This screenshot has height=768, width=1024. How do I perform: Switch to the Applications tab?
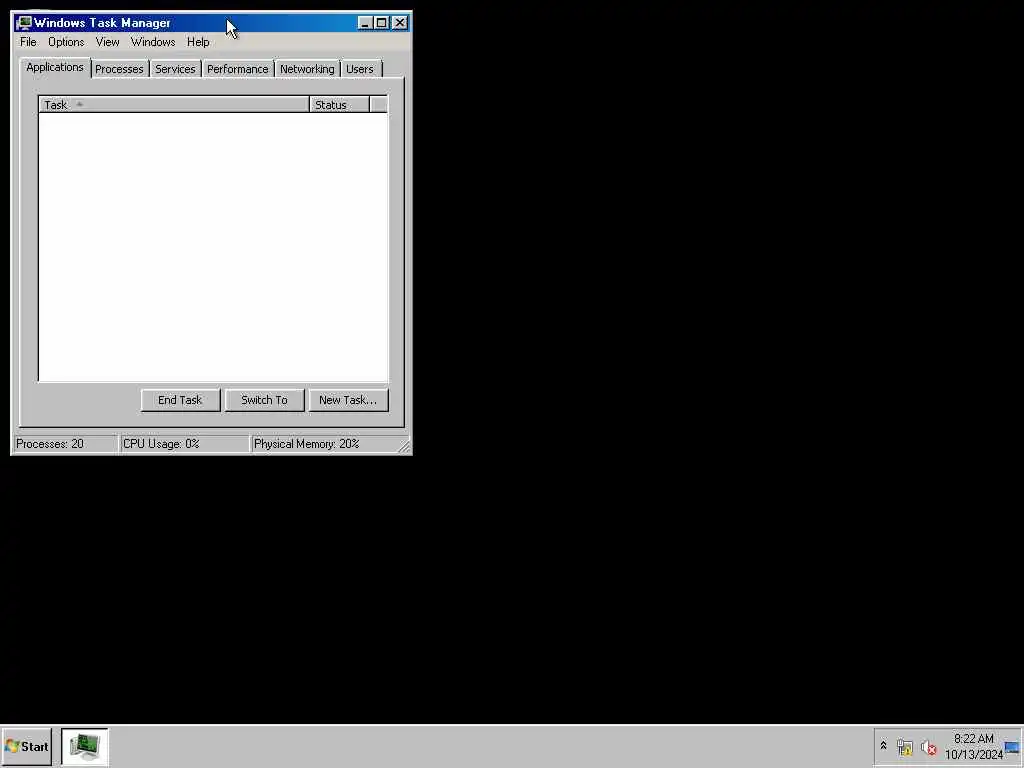coord(55,67)
